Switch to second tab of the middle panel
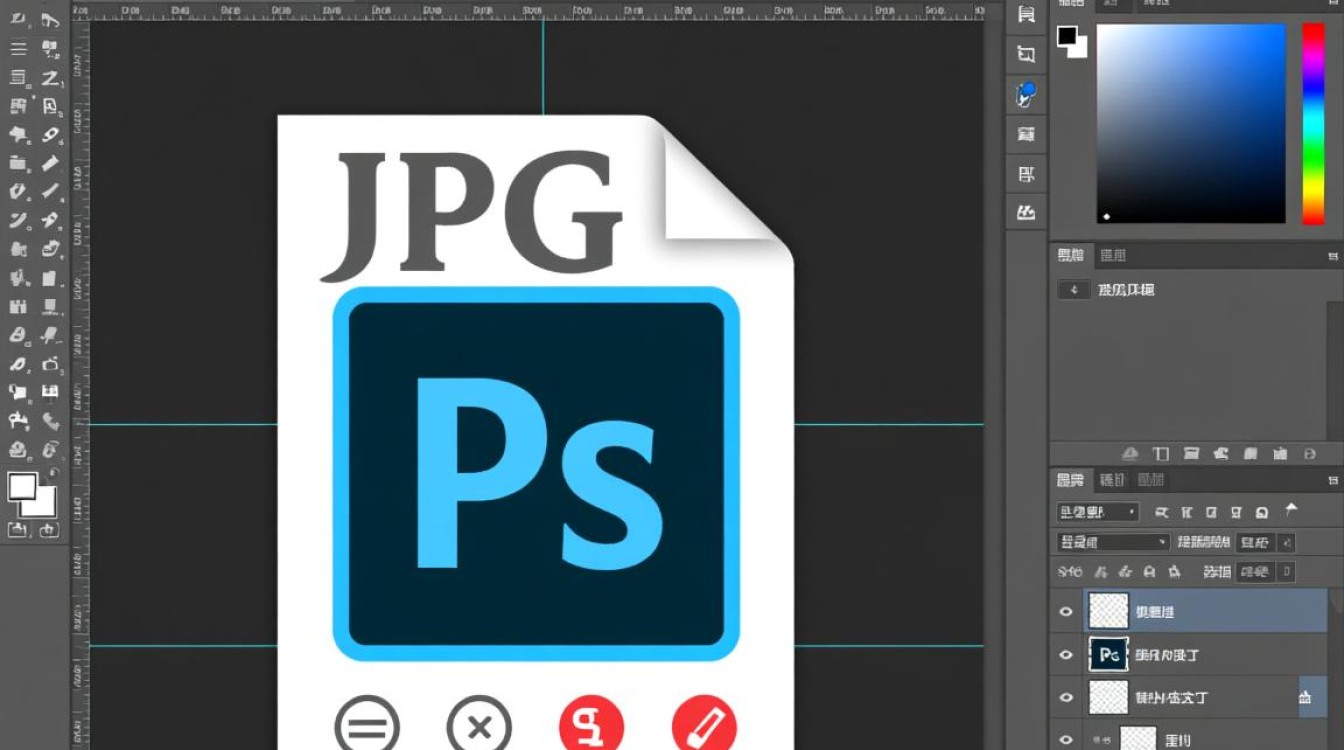The image size is (1344, 750). point(1112,256)
